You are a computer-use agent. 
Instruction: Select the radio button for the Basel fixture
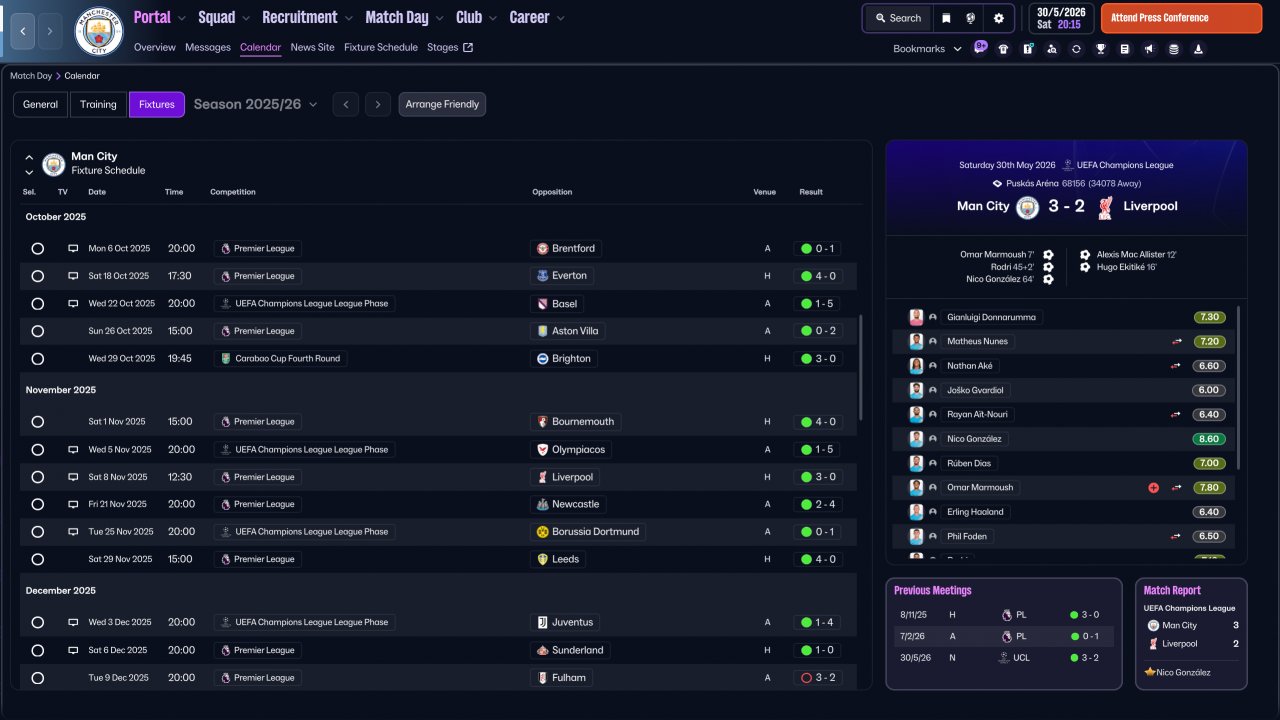coord(38,304)
